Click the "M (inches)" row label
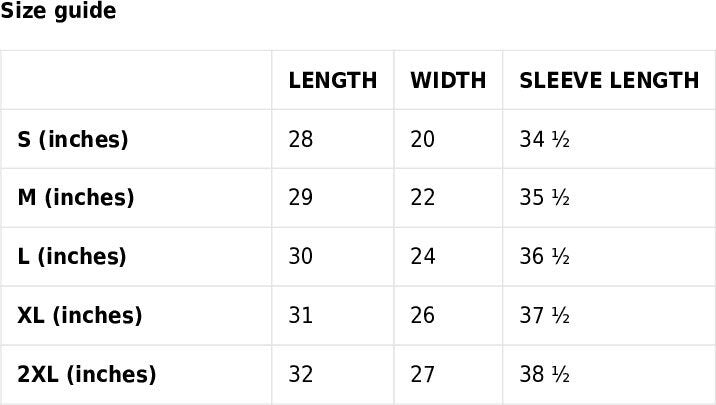Image resolution: width=716 pixels, height=405 pixels. (76, 198)
